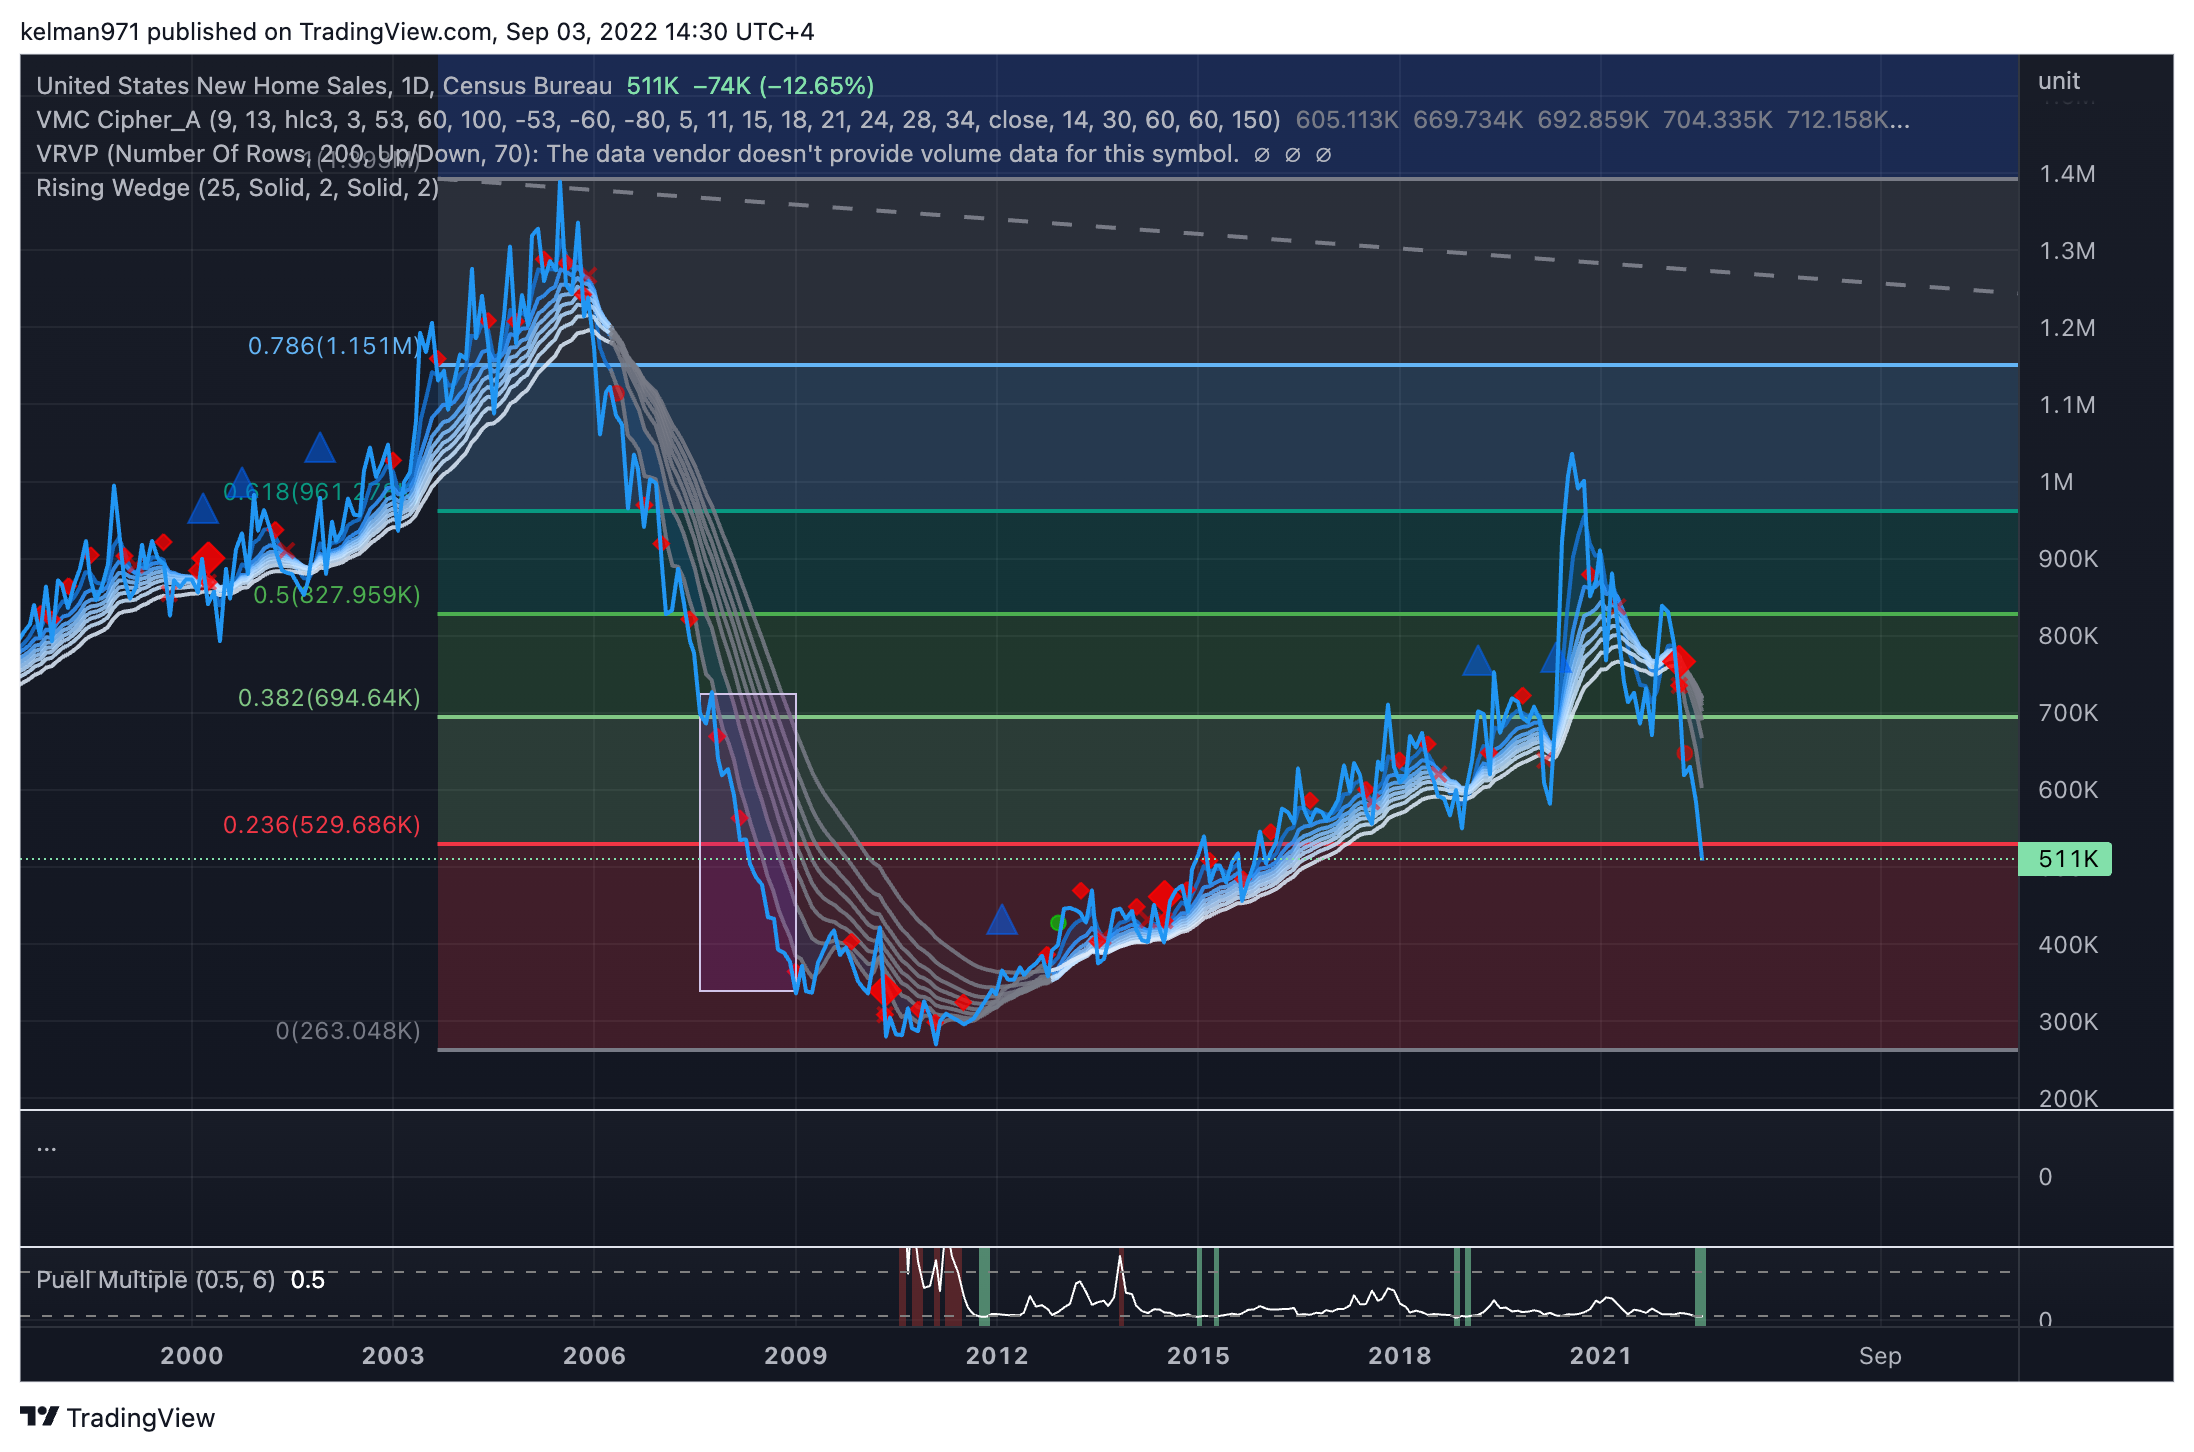Click the 0.236(529.686K) Fibonacci label

coord(321,825)
